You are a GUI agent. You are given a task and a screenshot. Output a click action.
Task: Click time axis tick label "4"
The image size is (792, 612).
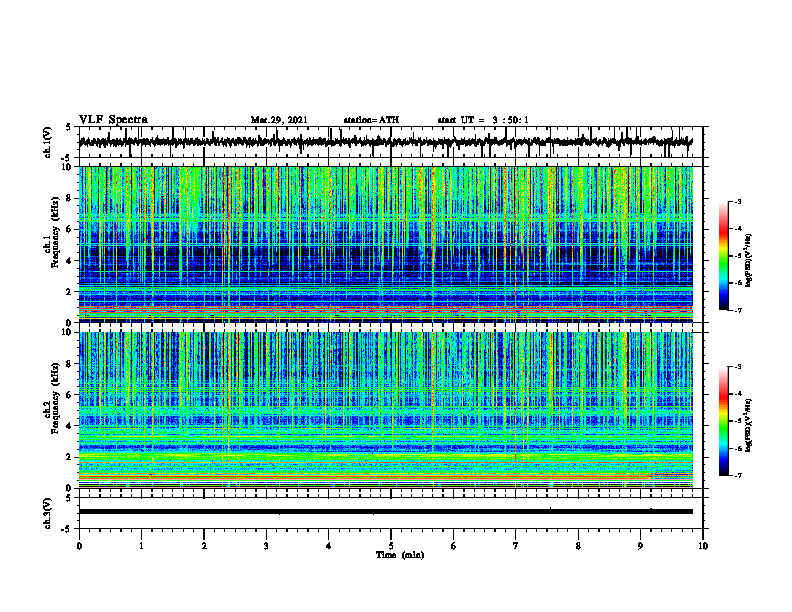pyautogui.click(x=329, y=546)
